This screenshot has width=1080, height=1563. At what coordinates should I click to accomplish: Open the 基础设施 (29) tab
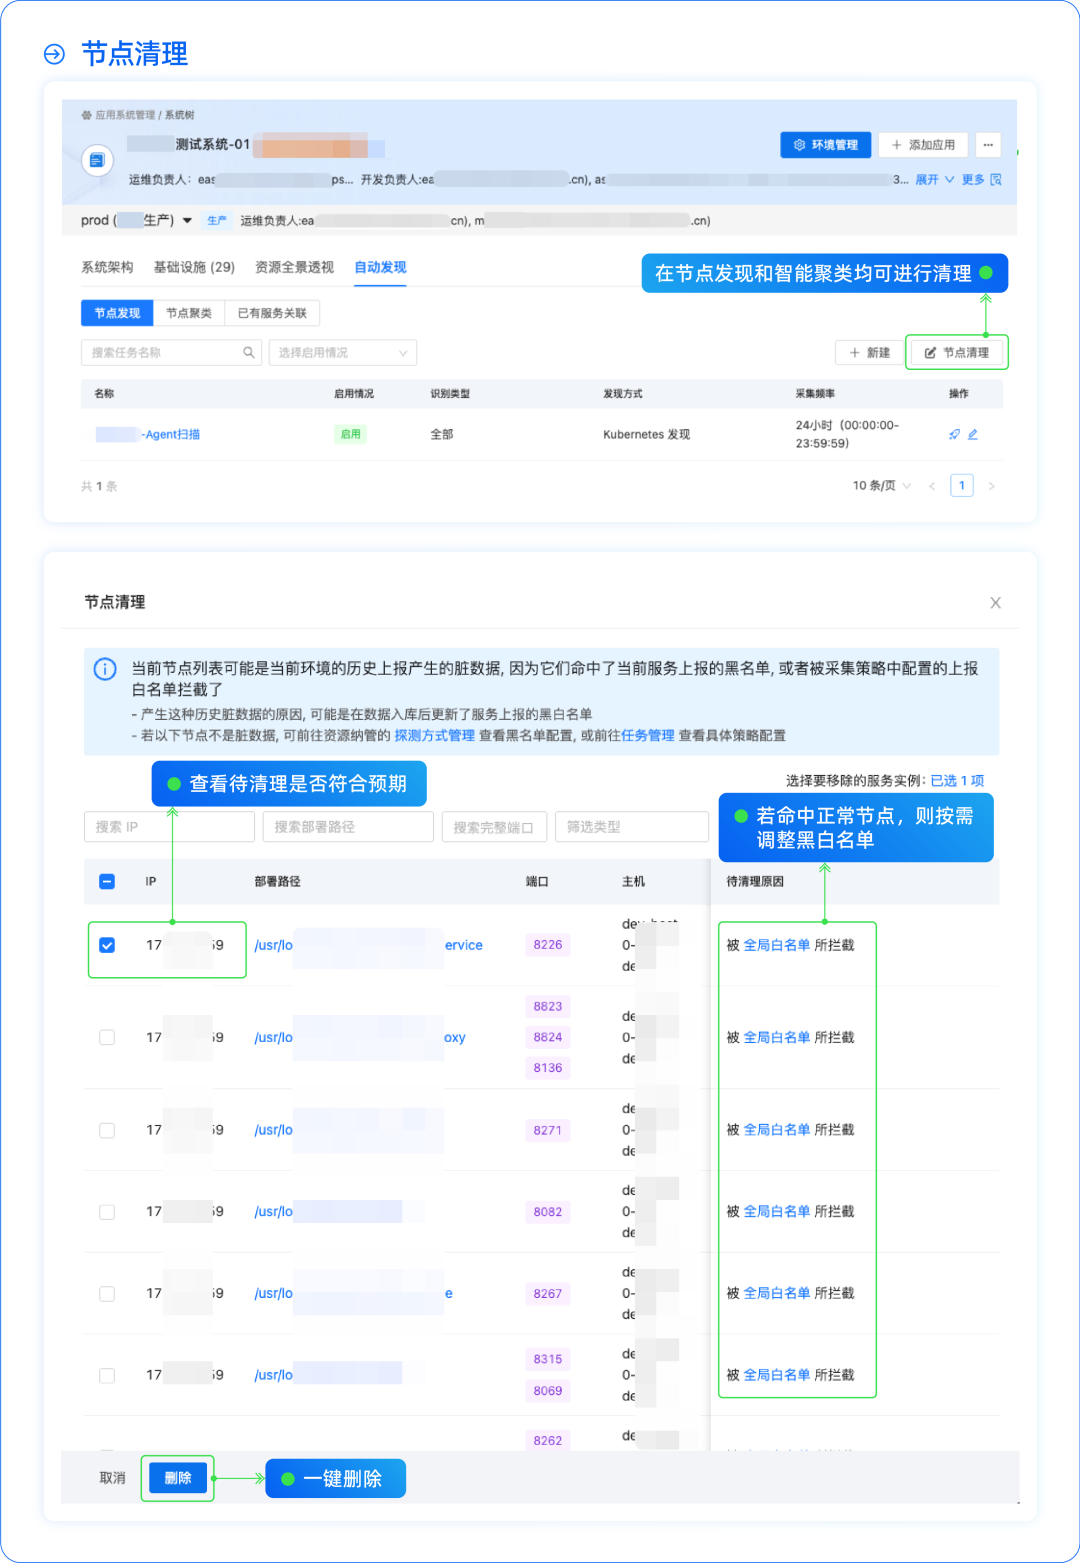point(194,267)
